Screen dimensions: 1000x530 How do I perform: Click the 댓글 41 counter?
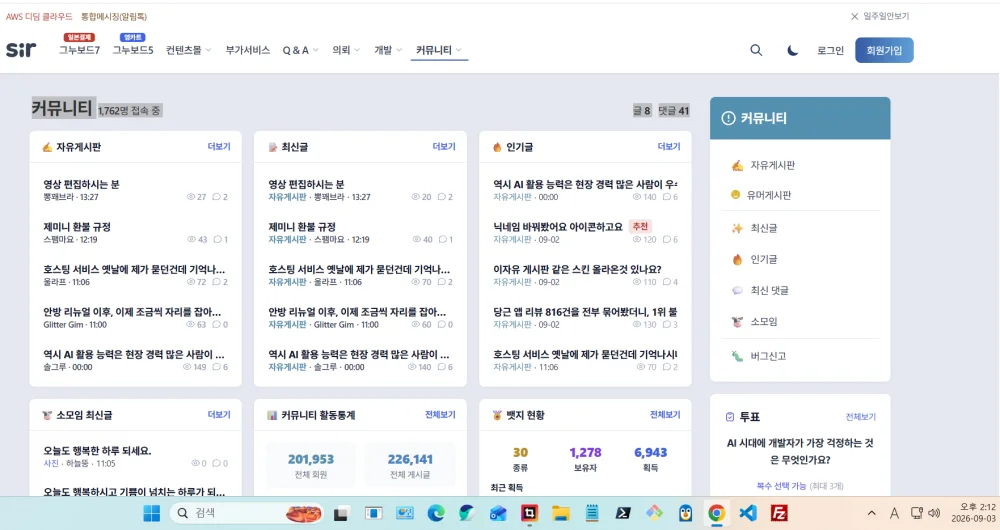click(x=673, y=110)
